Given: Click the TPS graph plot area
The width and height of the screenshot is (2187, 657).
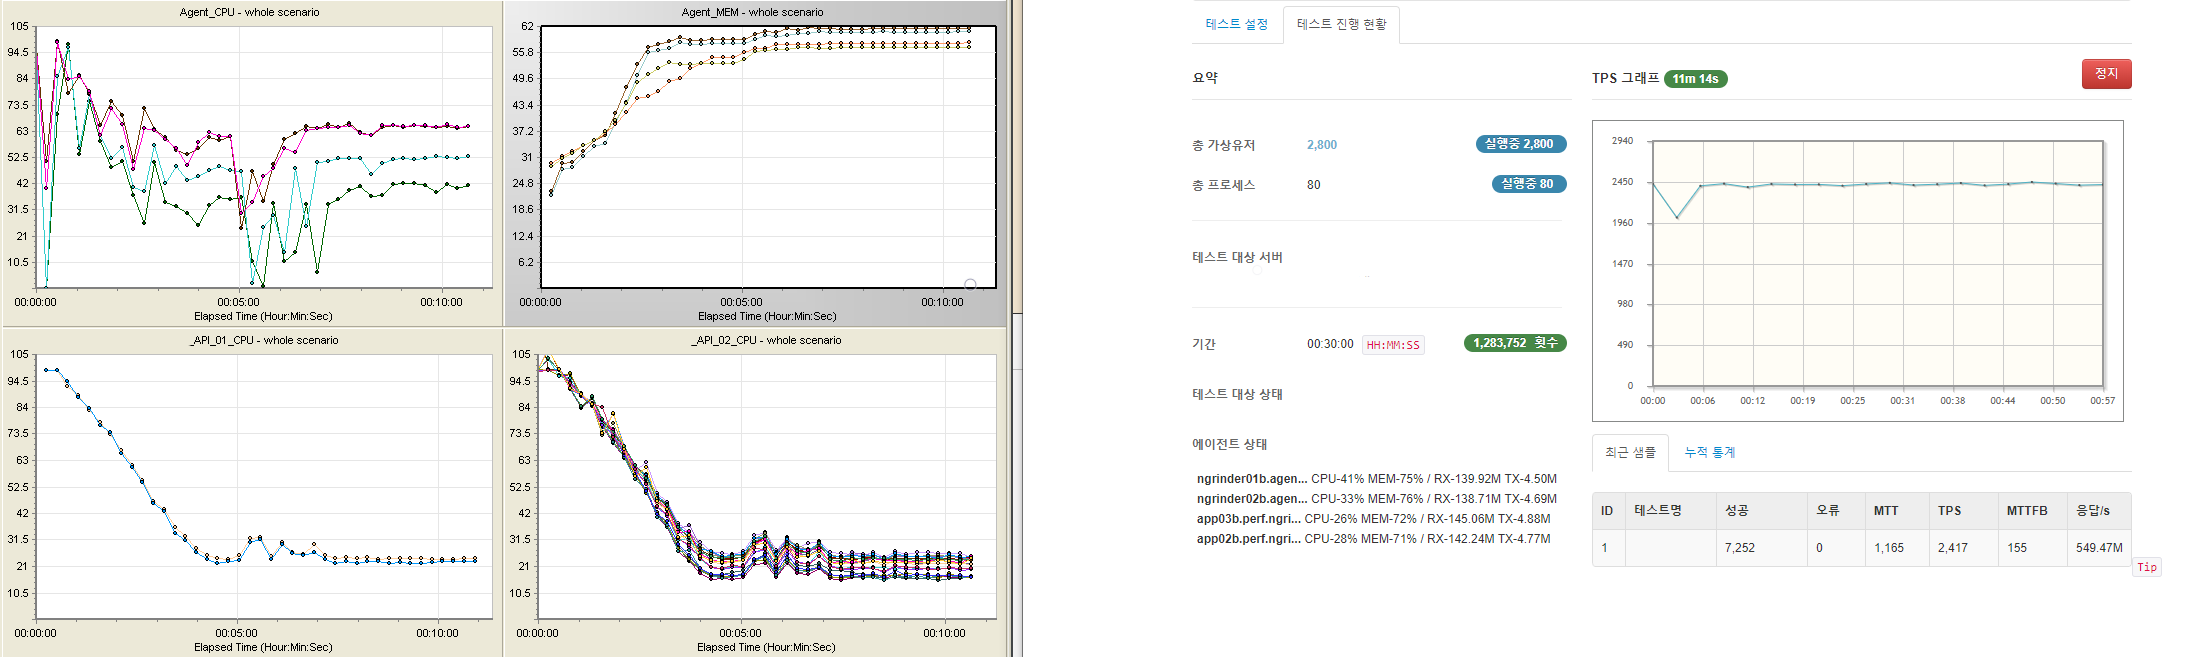Looking at the screenshot, I should point(1877,264).
